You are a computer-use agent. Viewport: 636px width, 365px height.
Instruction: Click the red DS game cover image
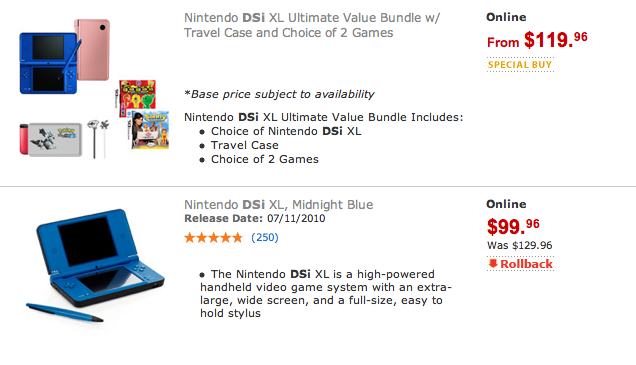point(138,96)
